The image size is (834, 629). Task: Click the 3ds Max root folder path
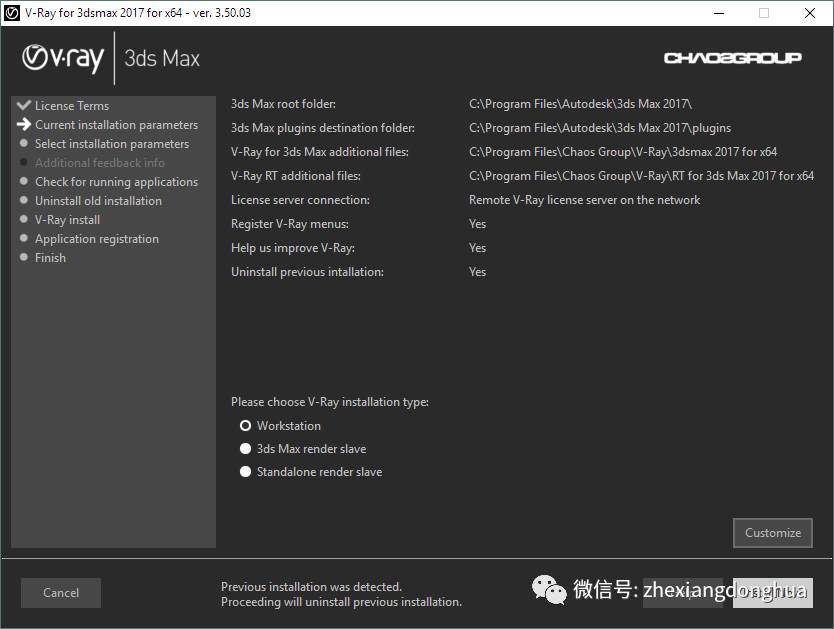pyautogui.click(x=580, y=104)
